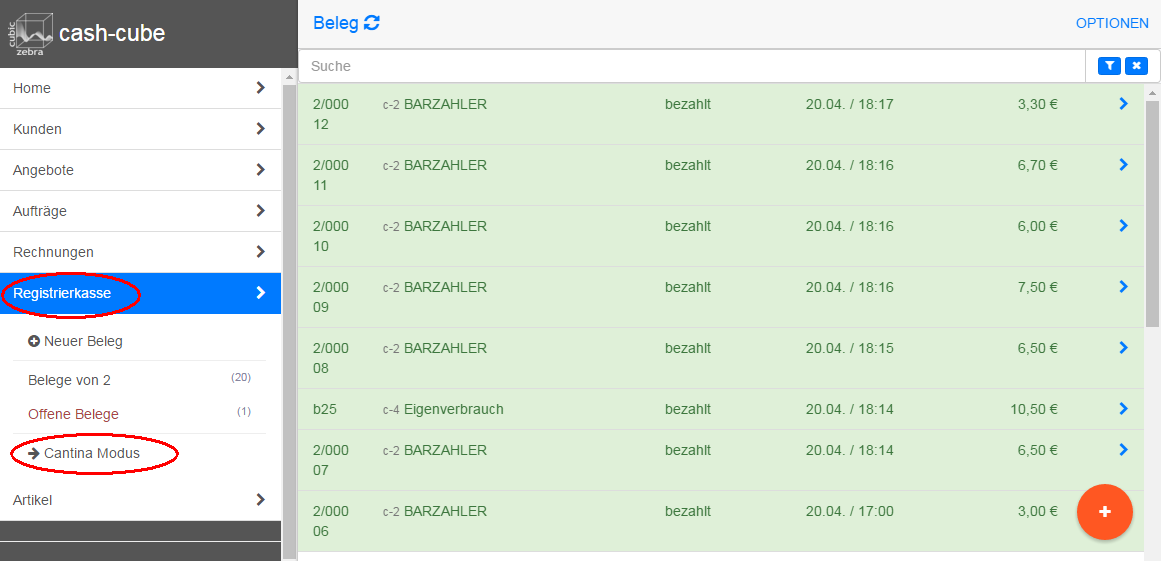Collapse the Registrierkasse section chevron
1161x561 pixels.
[260, 293]
